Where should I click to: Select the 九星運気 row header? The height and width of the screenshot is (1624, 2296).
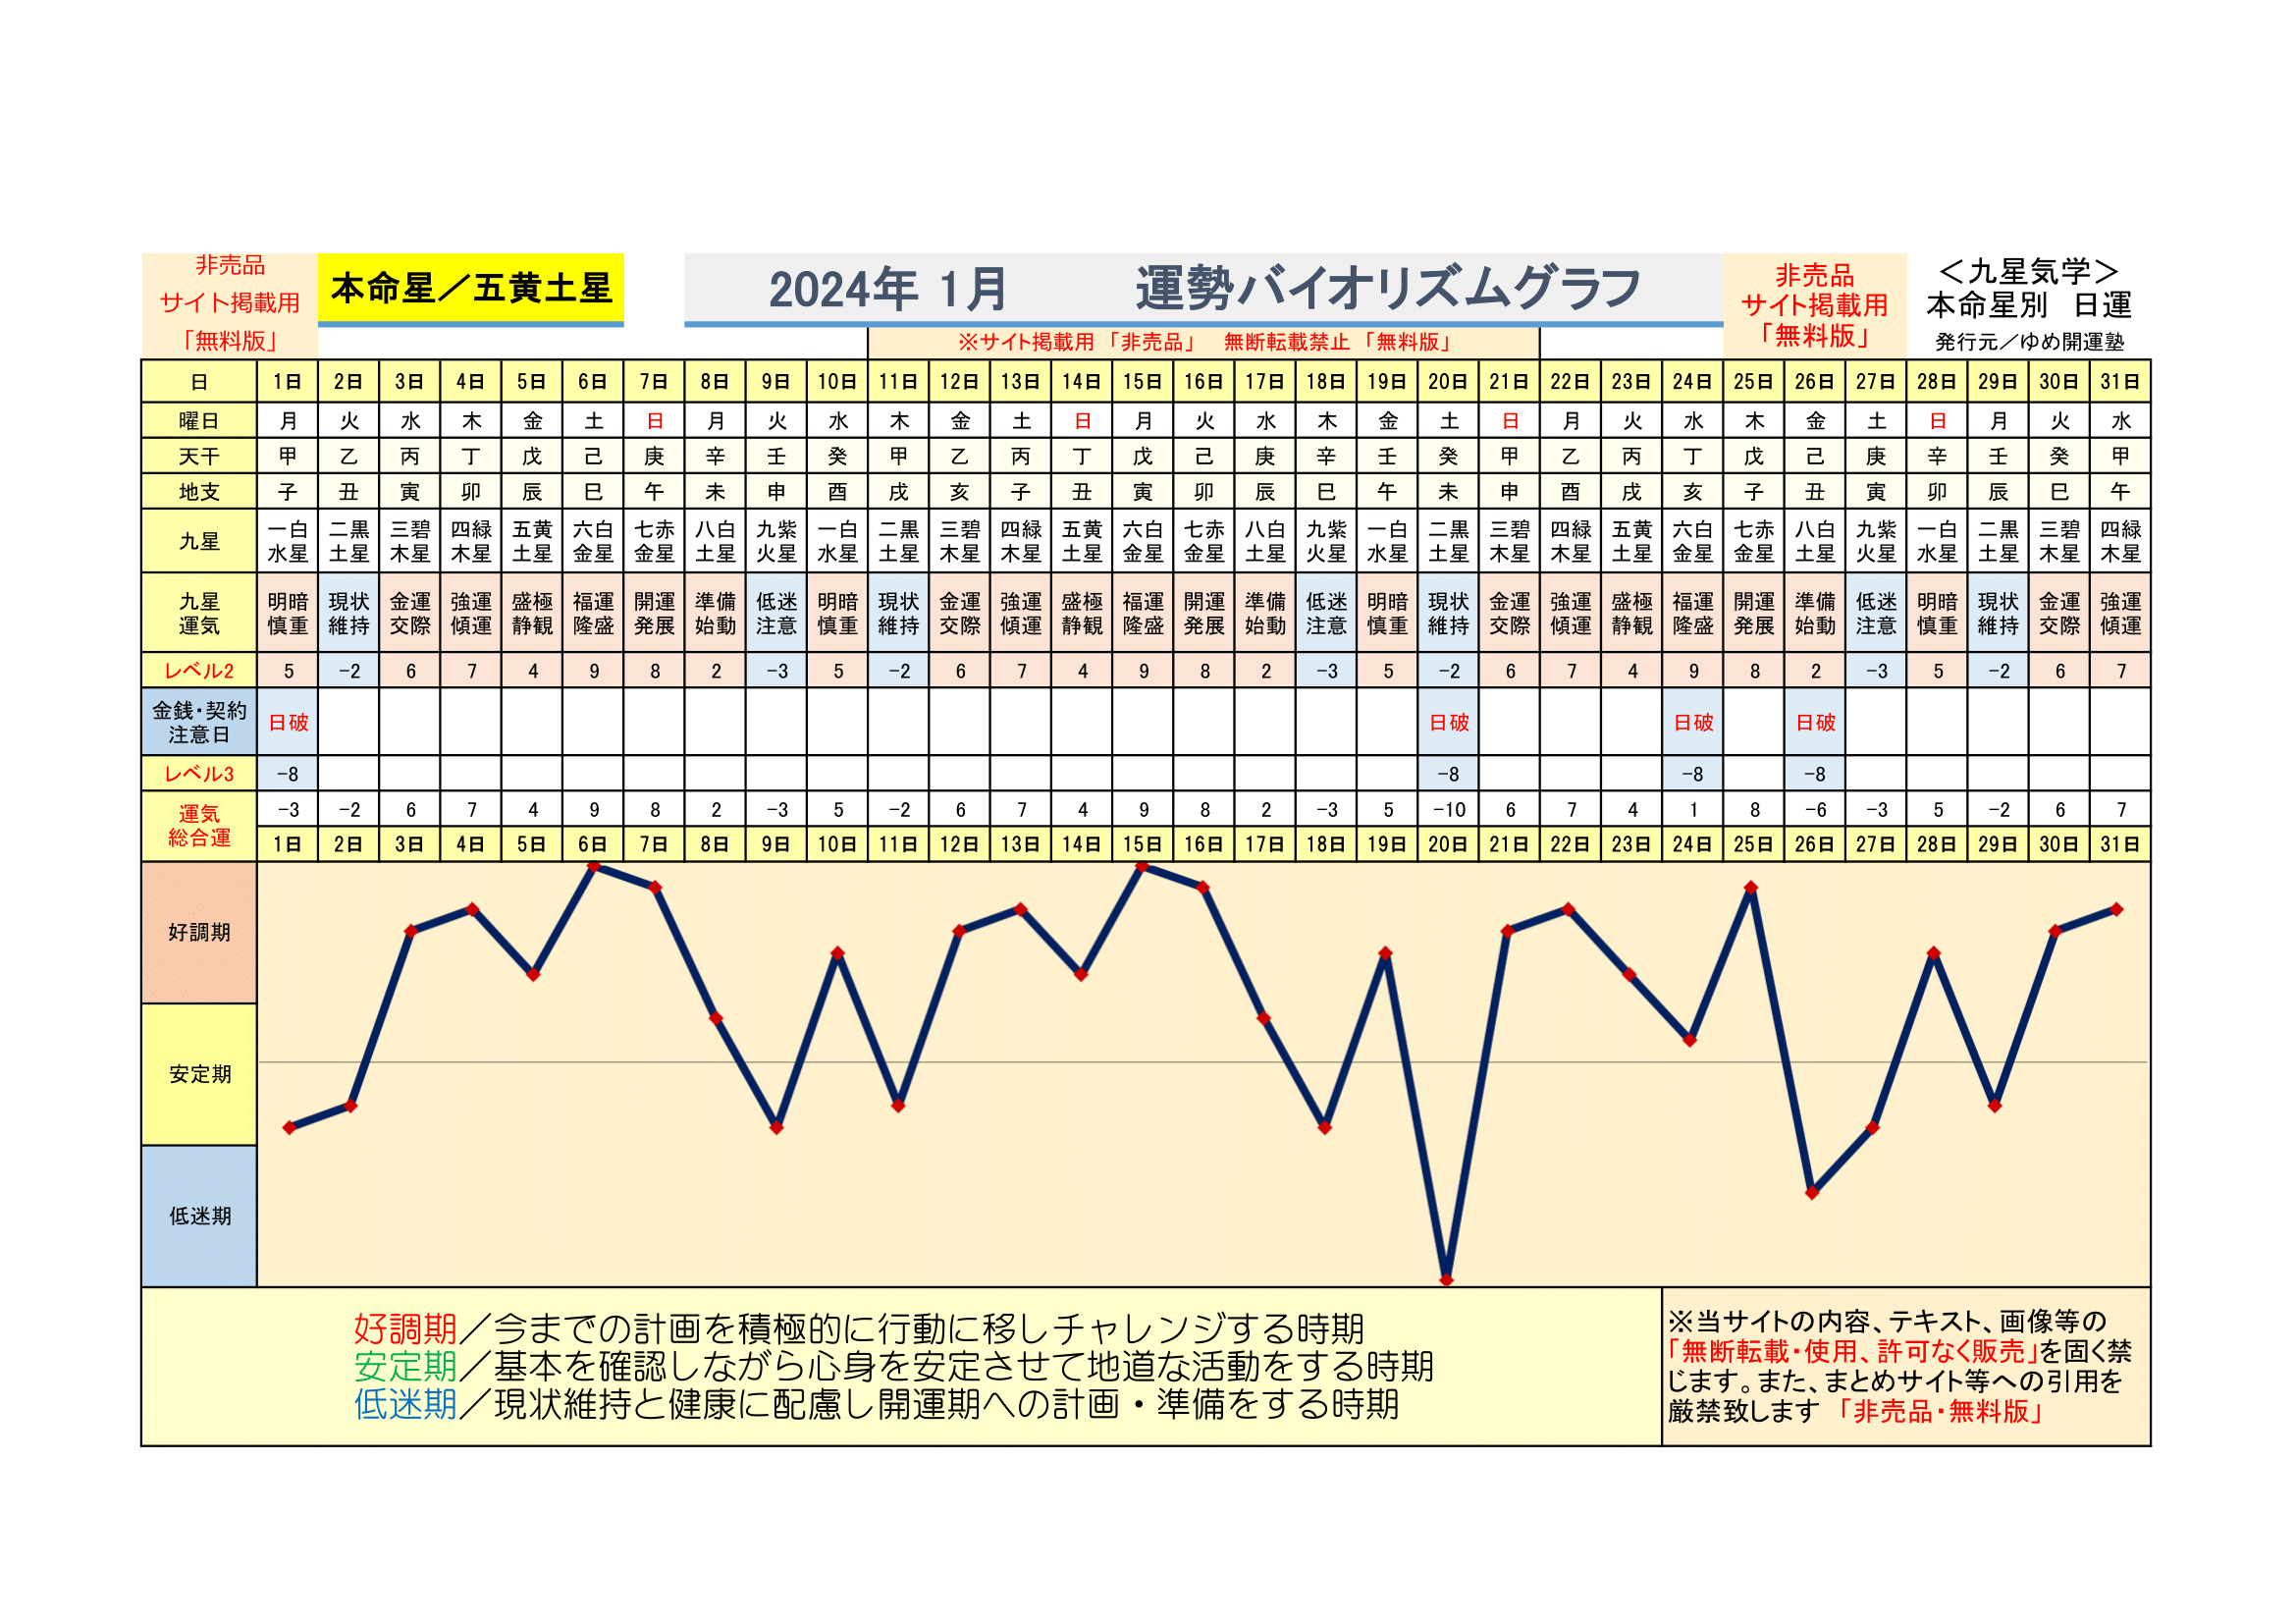click(x=199, y=614)
